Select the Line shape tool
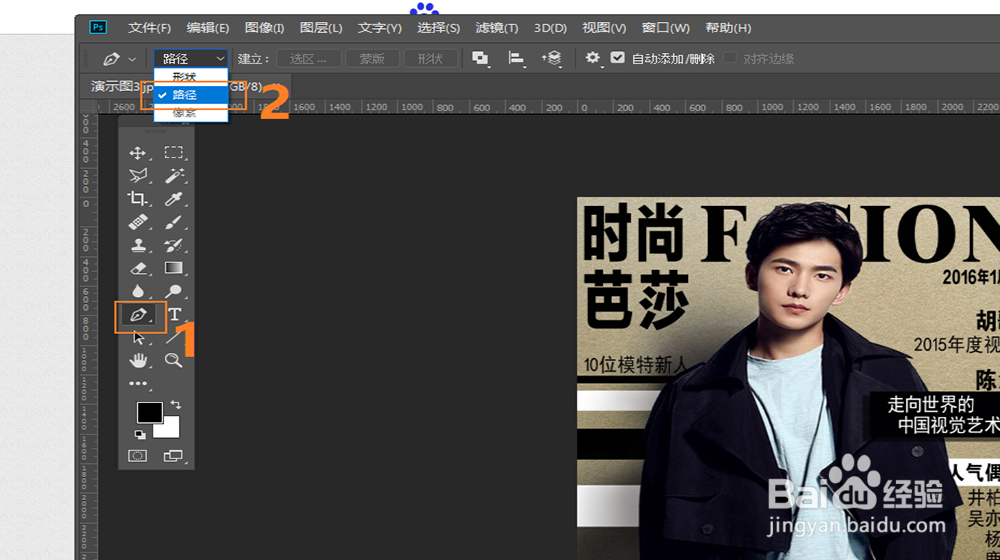 coord(172,338)
